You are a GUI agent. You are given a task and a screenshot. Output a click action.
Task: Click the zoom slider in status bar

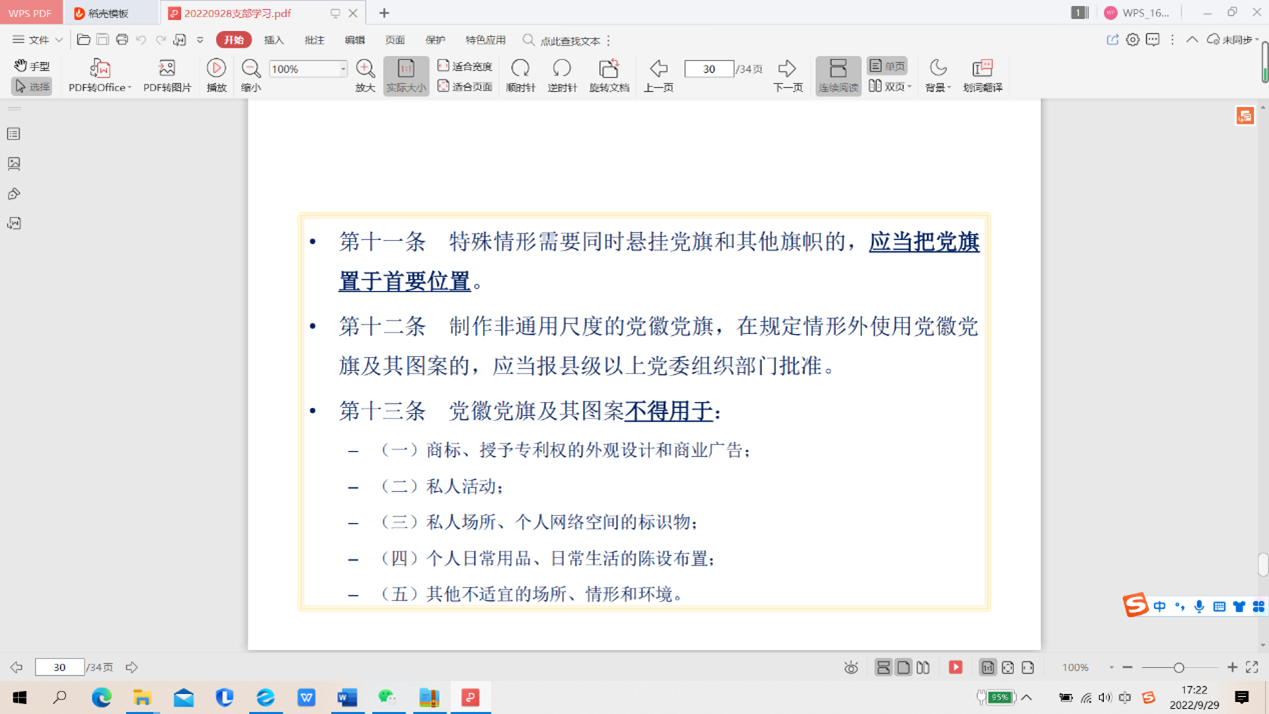pos(1179,667)
